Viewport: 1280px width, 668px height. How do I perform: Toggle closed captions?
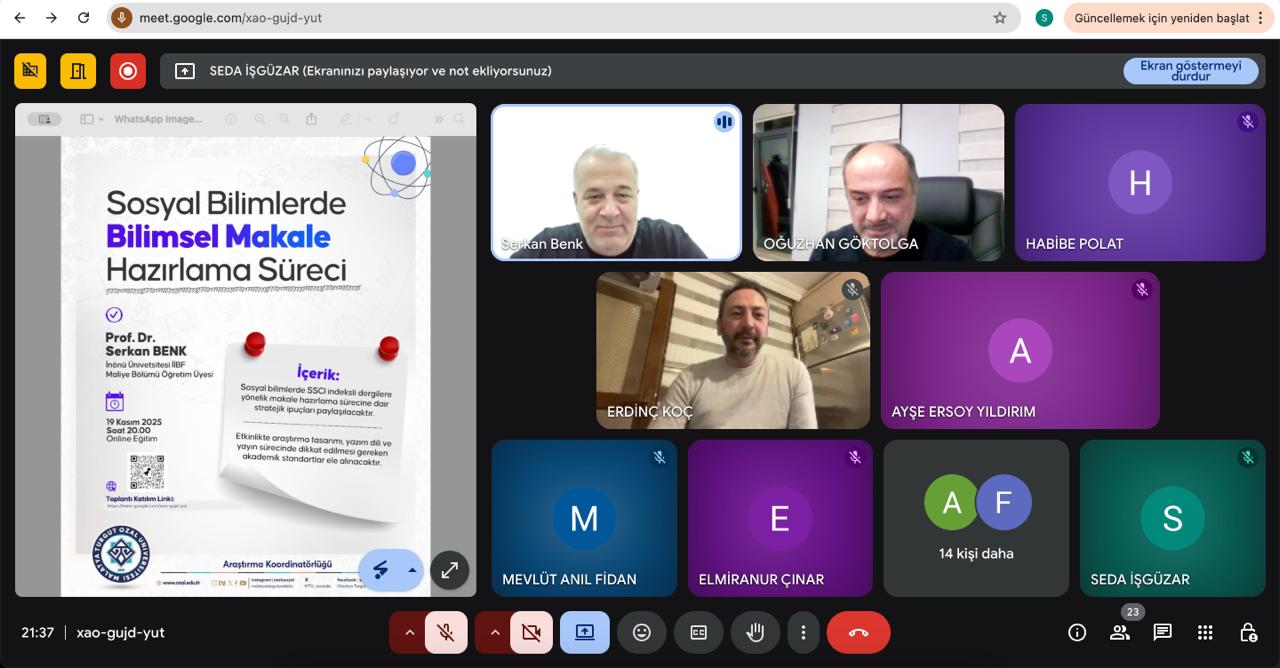point(698,632)
